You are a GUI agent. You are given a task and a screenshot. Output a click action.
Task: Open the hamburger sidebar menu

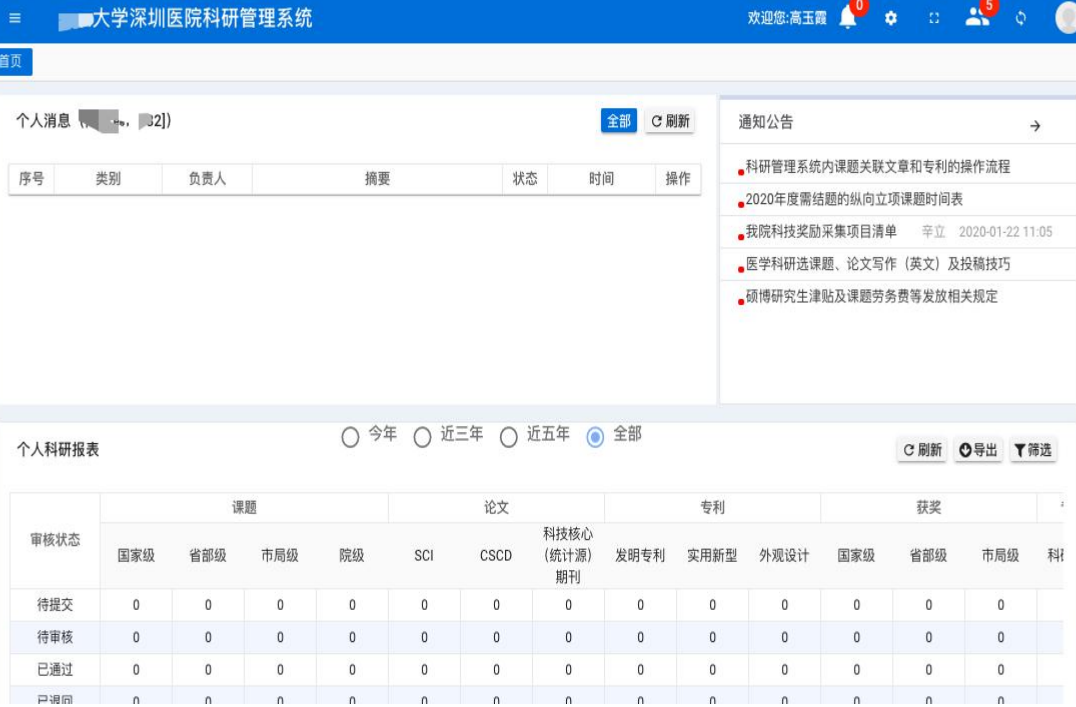point(14,19)
